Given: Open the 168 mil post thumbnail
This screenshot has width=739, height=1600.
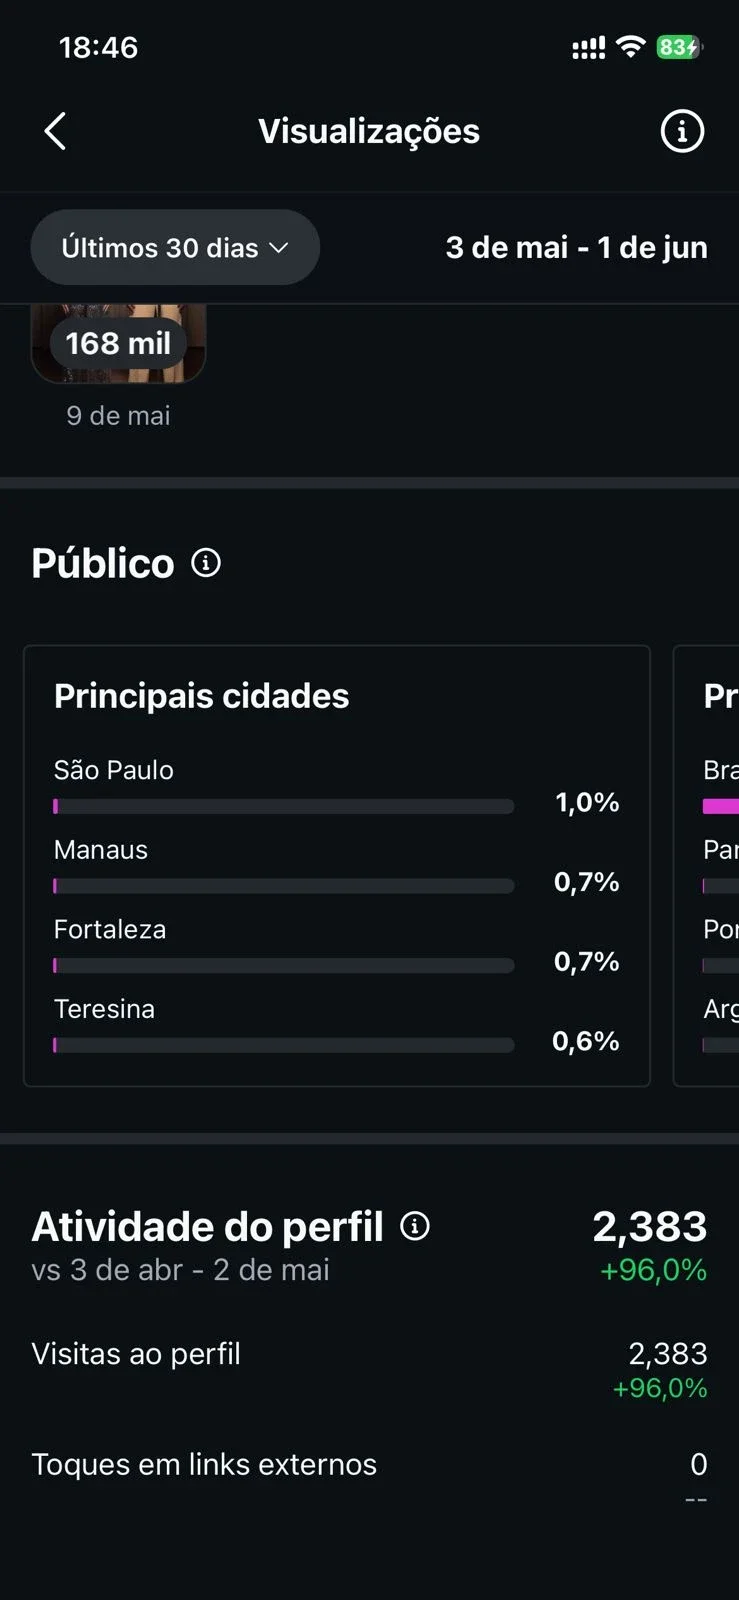Looking at the screenshot, I should [x=118, y=344].
